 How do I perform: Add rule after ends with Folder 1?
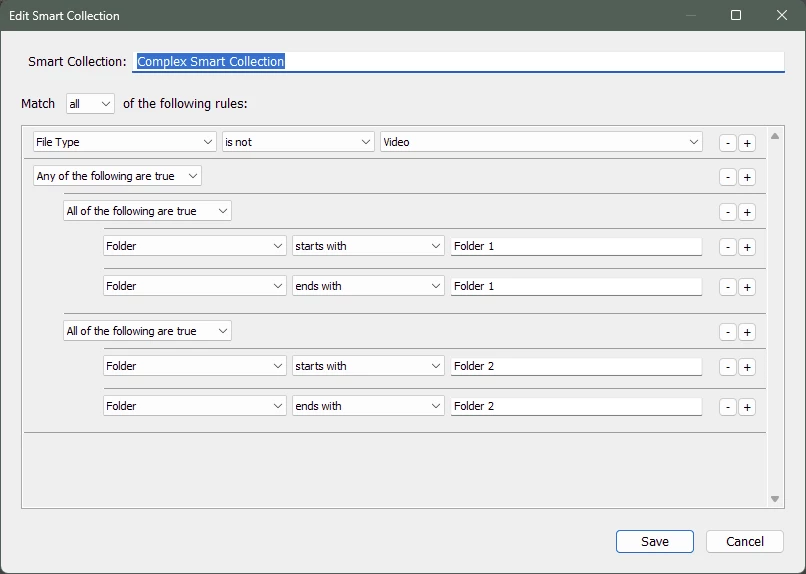point(747,287)
